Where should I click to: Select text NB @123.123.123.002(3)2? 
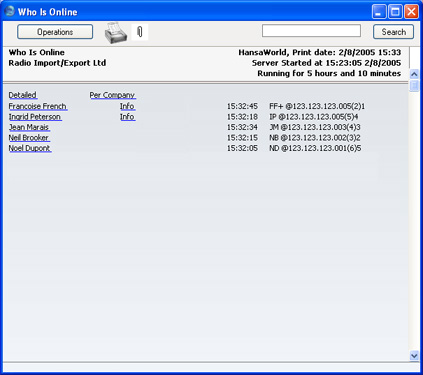(315, 138)
